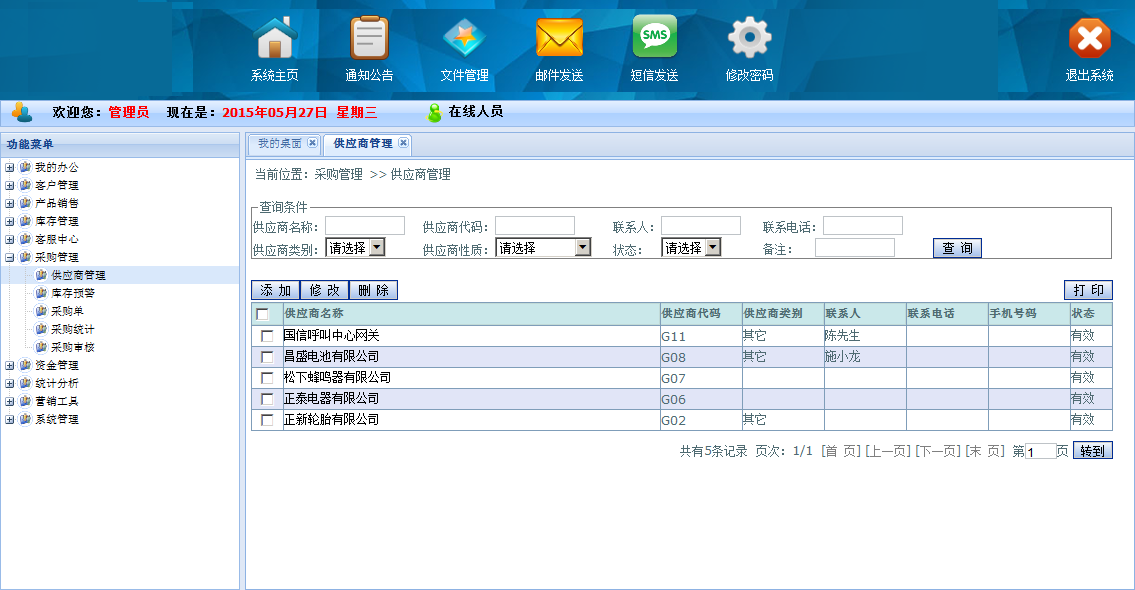Open the 供应商性质 dropdown

pos(542,248)
